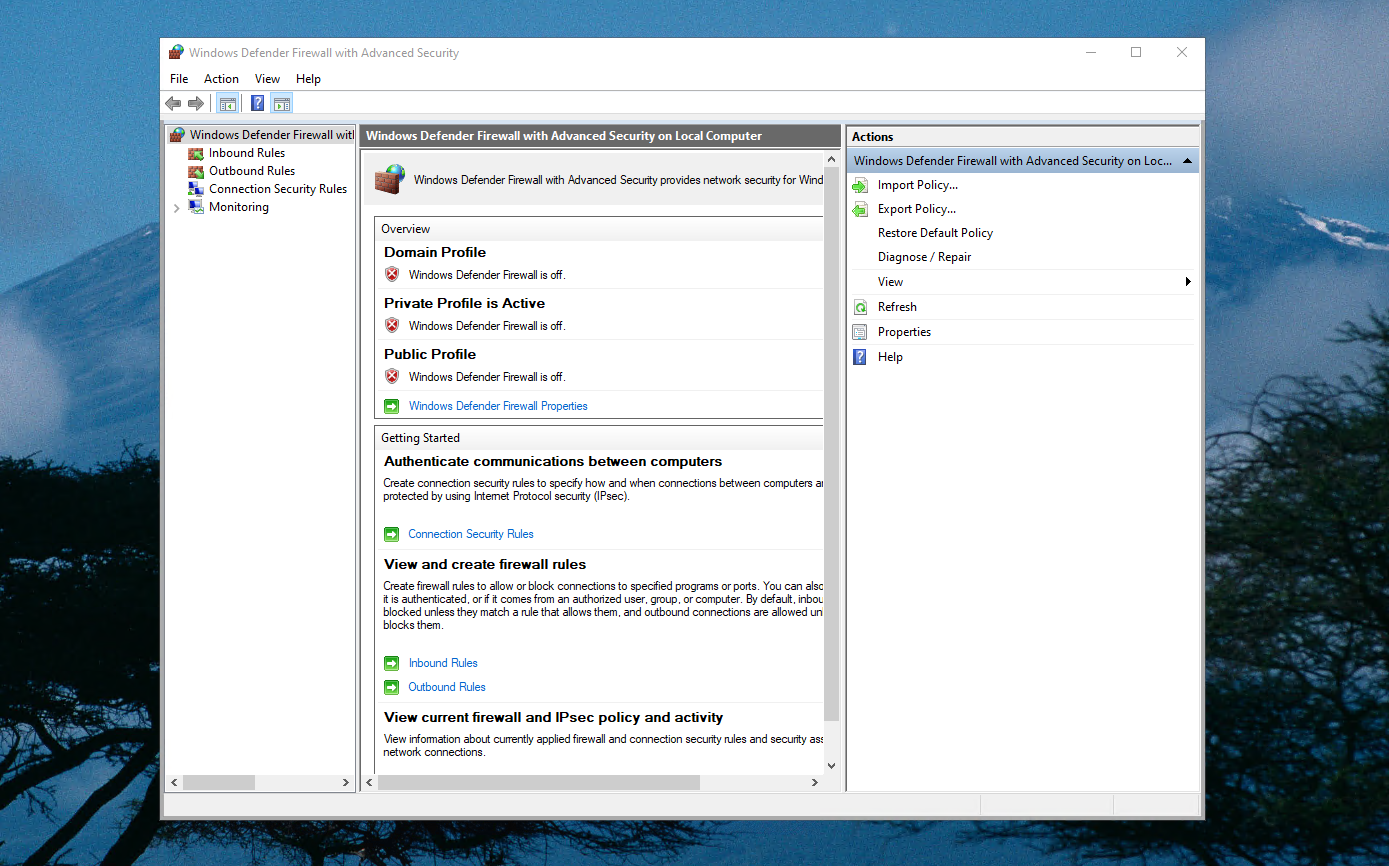Click the center pane horizontal scroll right arrow

click(815, 783)
